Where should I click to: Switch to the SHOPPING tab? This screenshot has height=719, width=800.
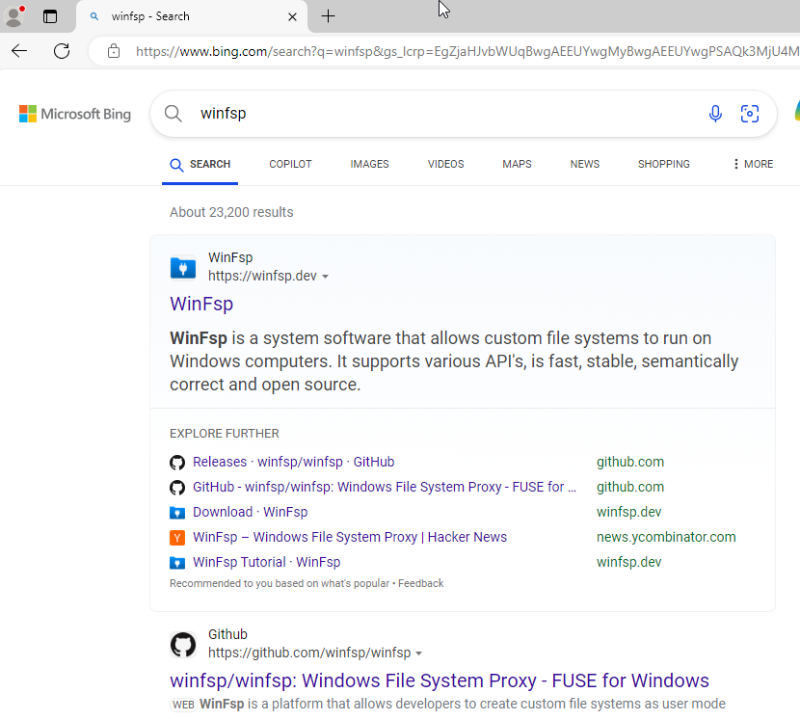coord(664,164)
